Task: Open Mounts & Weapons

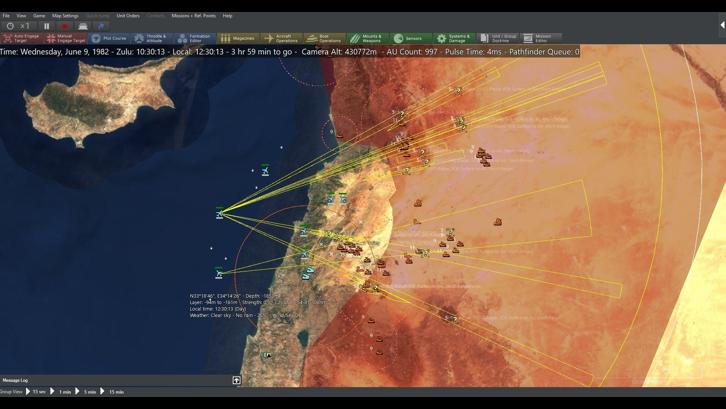Action: (368, 38)
